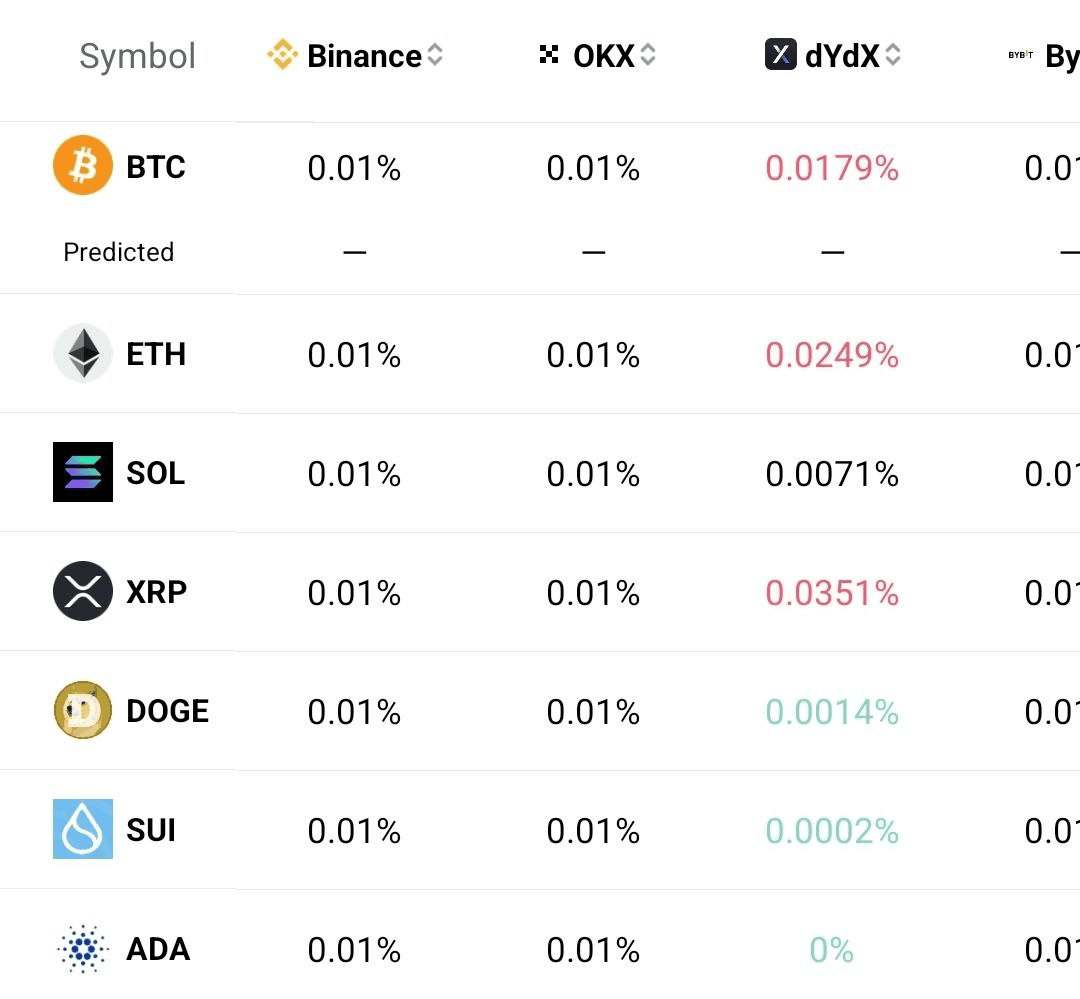Open the DOGE symbol link

click(x=167, y=711)
